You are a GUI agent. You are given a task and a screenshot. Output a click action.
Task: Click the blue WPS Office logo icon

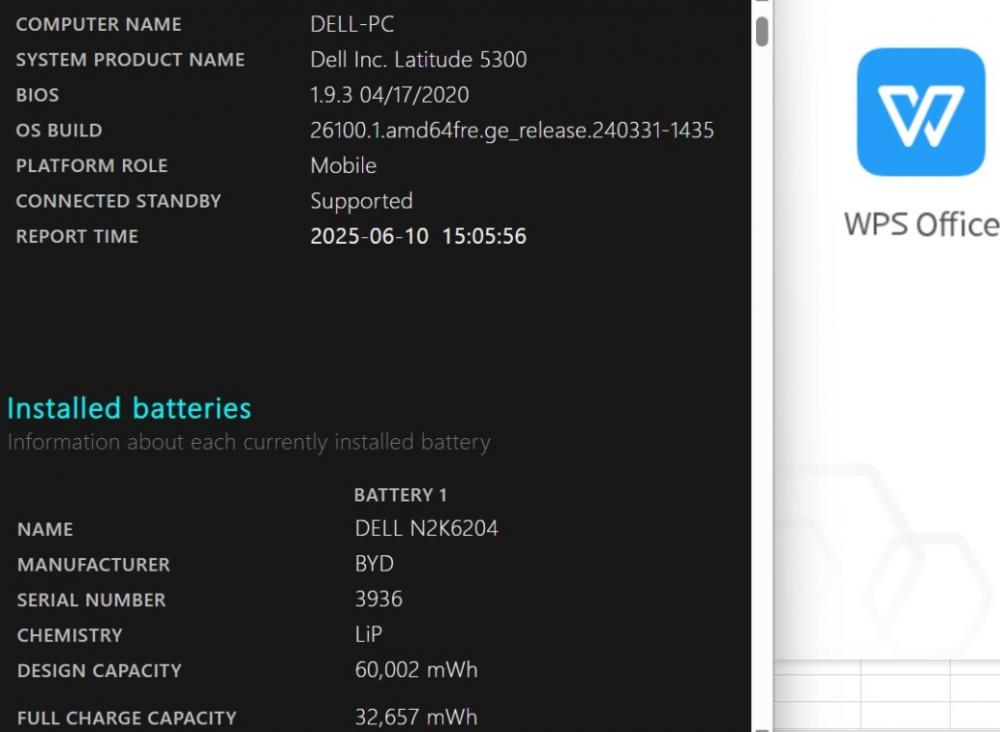[x=921, y=112]
